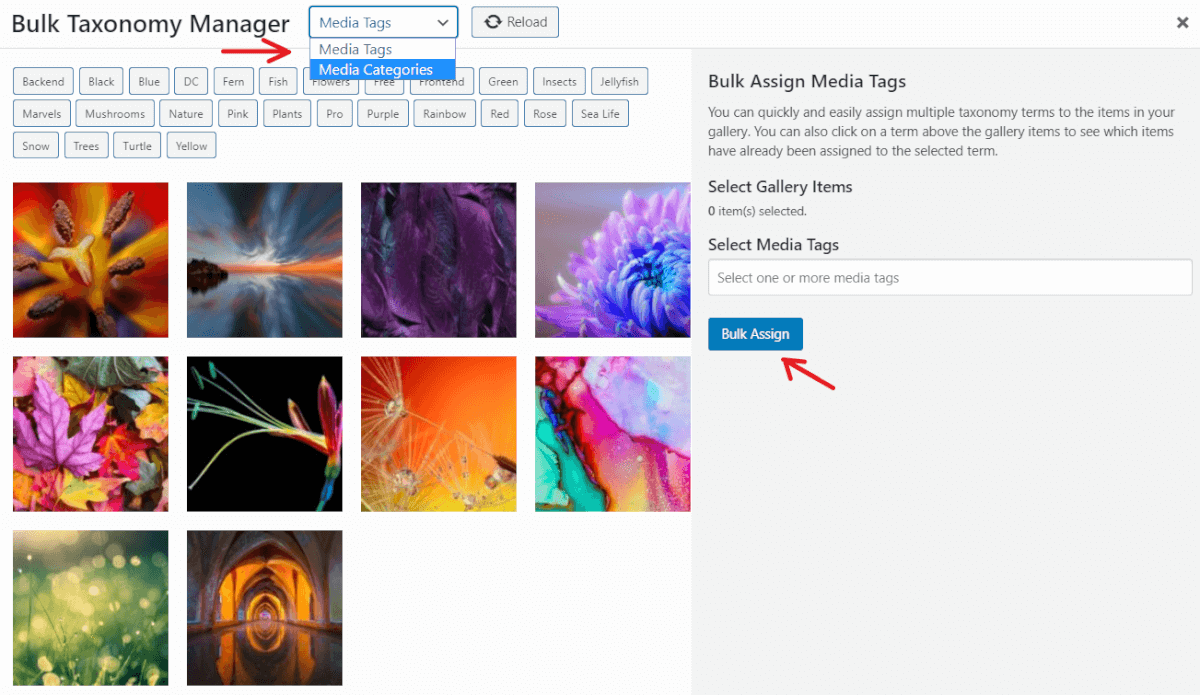
Task: Choose Media Tags in dropdown list
Action: point(382,49)
